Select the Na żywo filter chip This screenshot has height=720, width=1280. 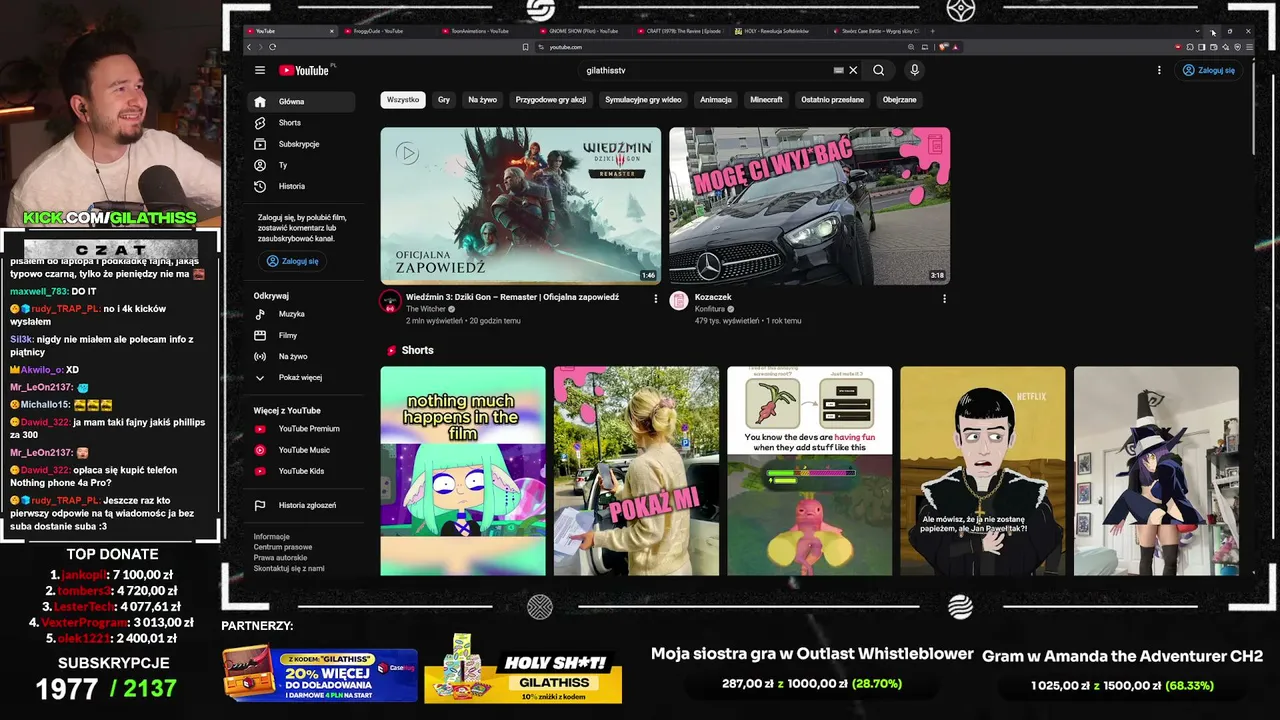pyautogui.click(x=482, y=100)
